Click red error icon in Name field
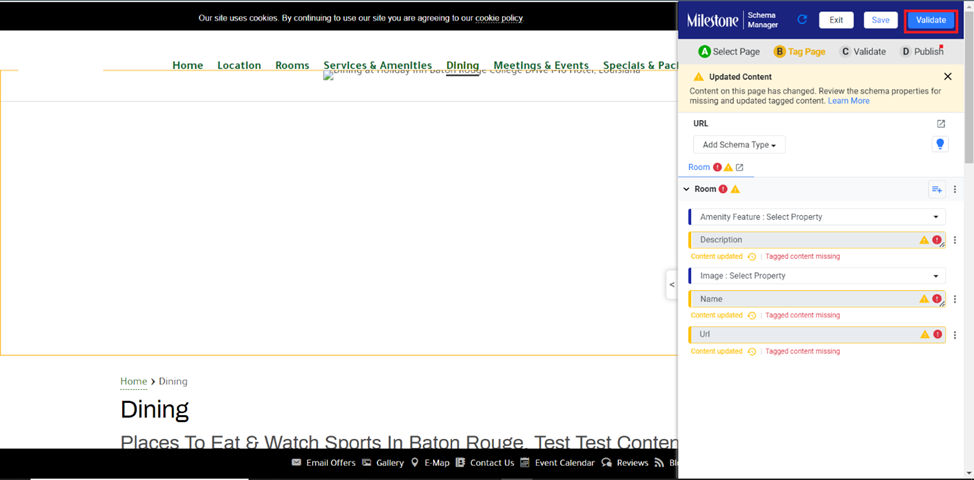This screenshot has width=974, height=480. (937, 299)
